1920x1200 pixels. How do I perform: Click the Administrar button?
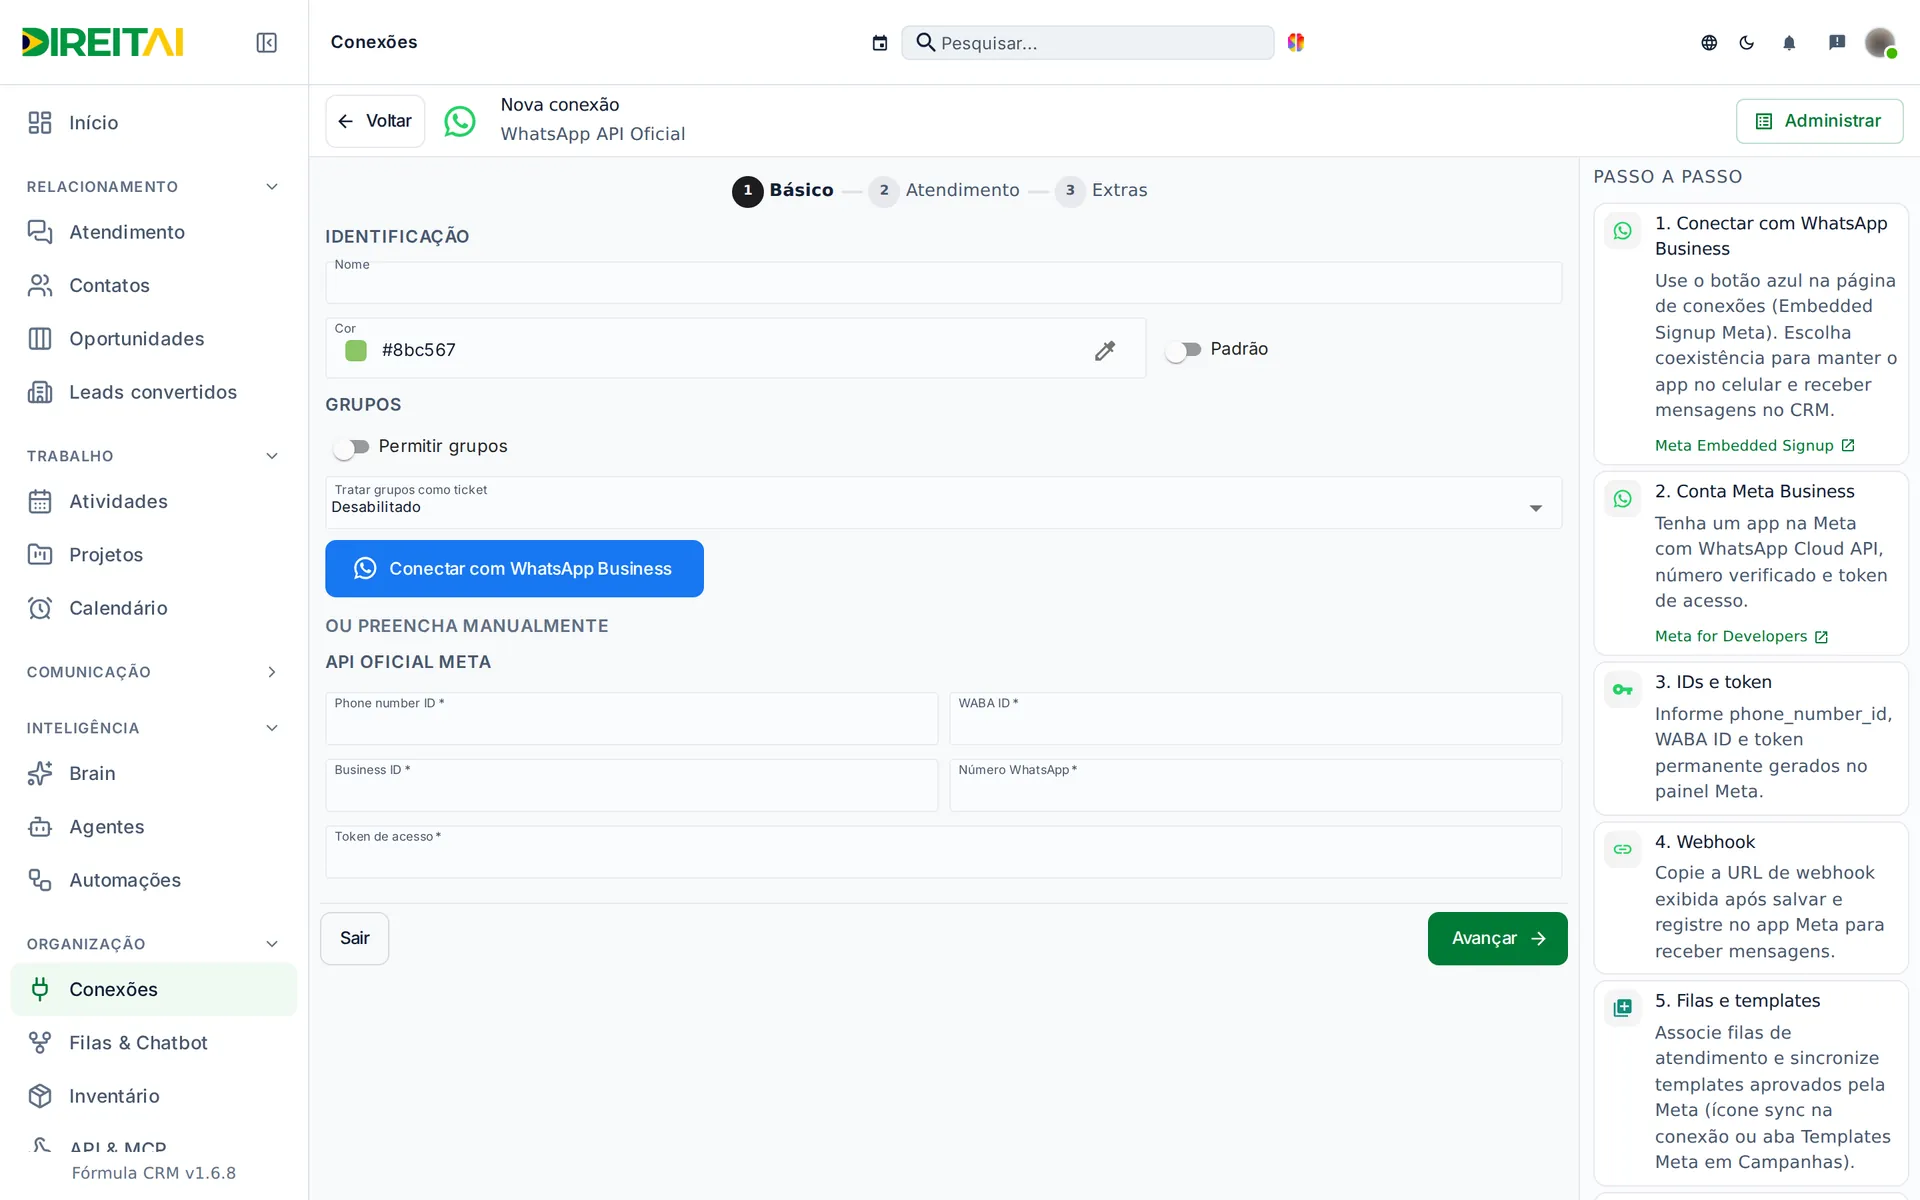pyautogui.click(x=1819, y=121)
